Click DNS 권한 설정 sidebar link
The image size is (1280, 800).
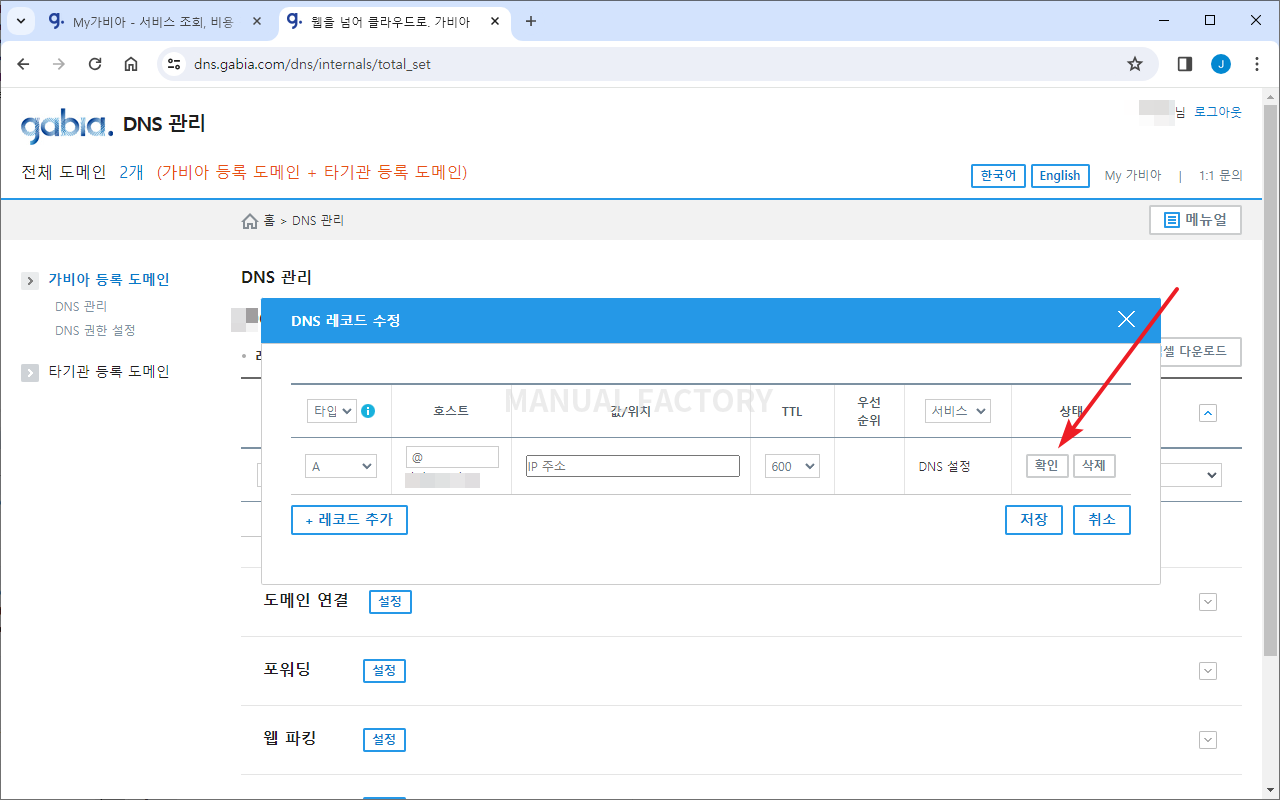tap(95, 331)
